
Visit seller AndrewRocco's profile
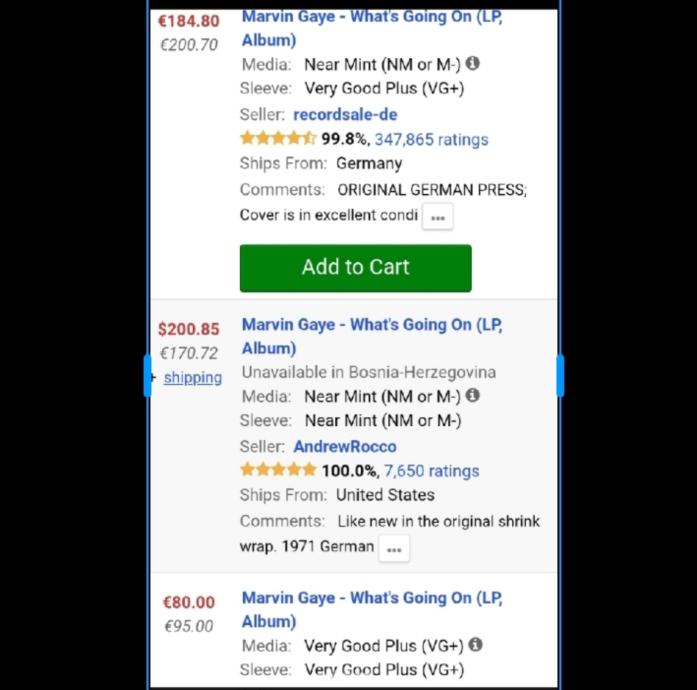[344, 447]
